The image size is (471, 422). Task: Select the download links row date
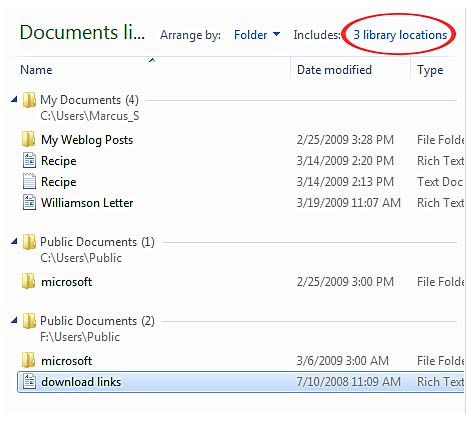click(x=348, y=382)
